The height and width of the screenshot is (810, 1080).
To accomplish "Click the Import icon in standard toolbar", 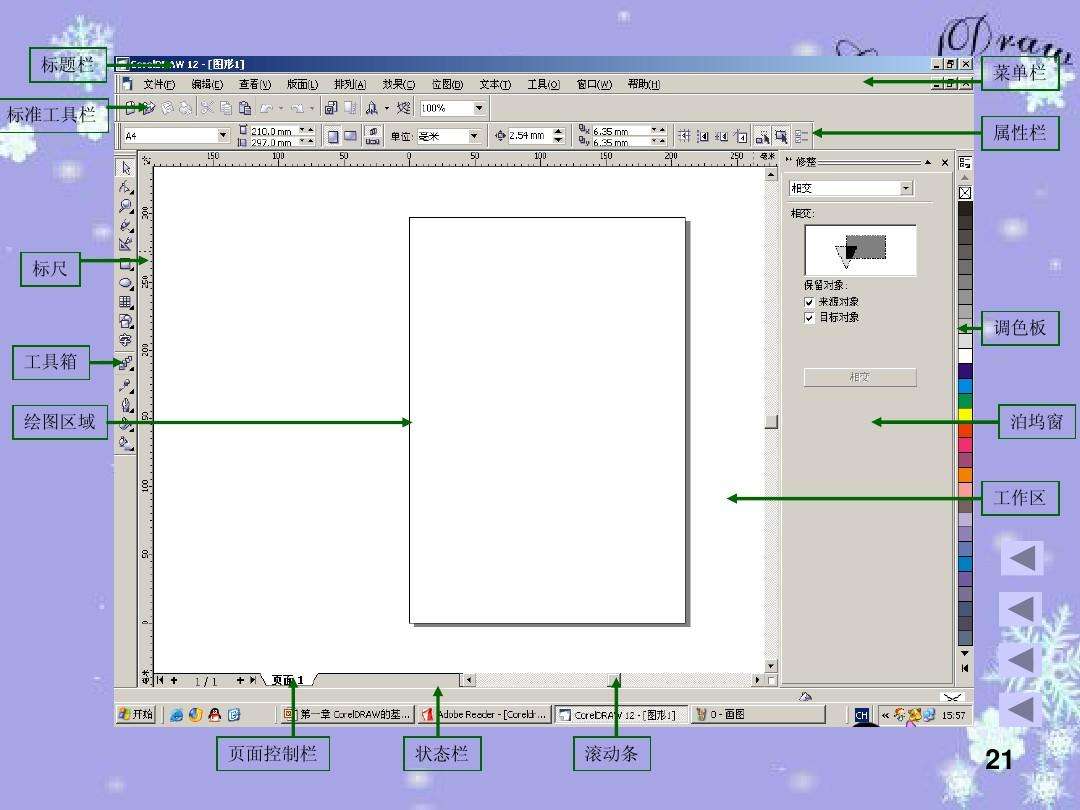I will coord(331,108).
